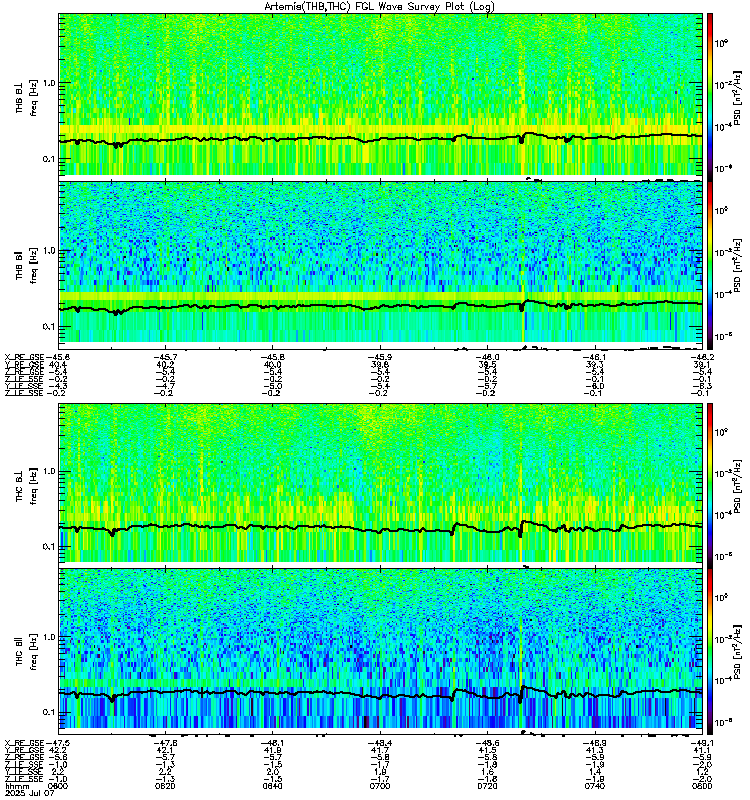Click the yellow horizontal band in the top spectrogram
750x800 pixels.
(380, 129)
